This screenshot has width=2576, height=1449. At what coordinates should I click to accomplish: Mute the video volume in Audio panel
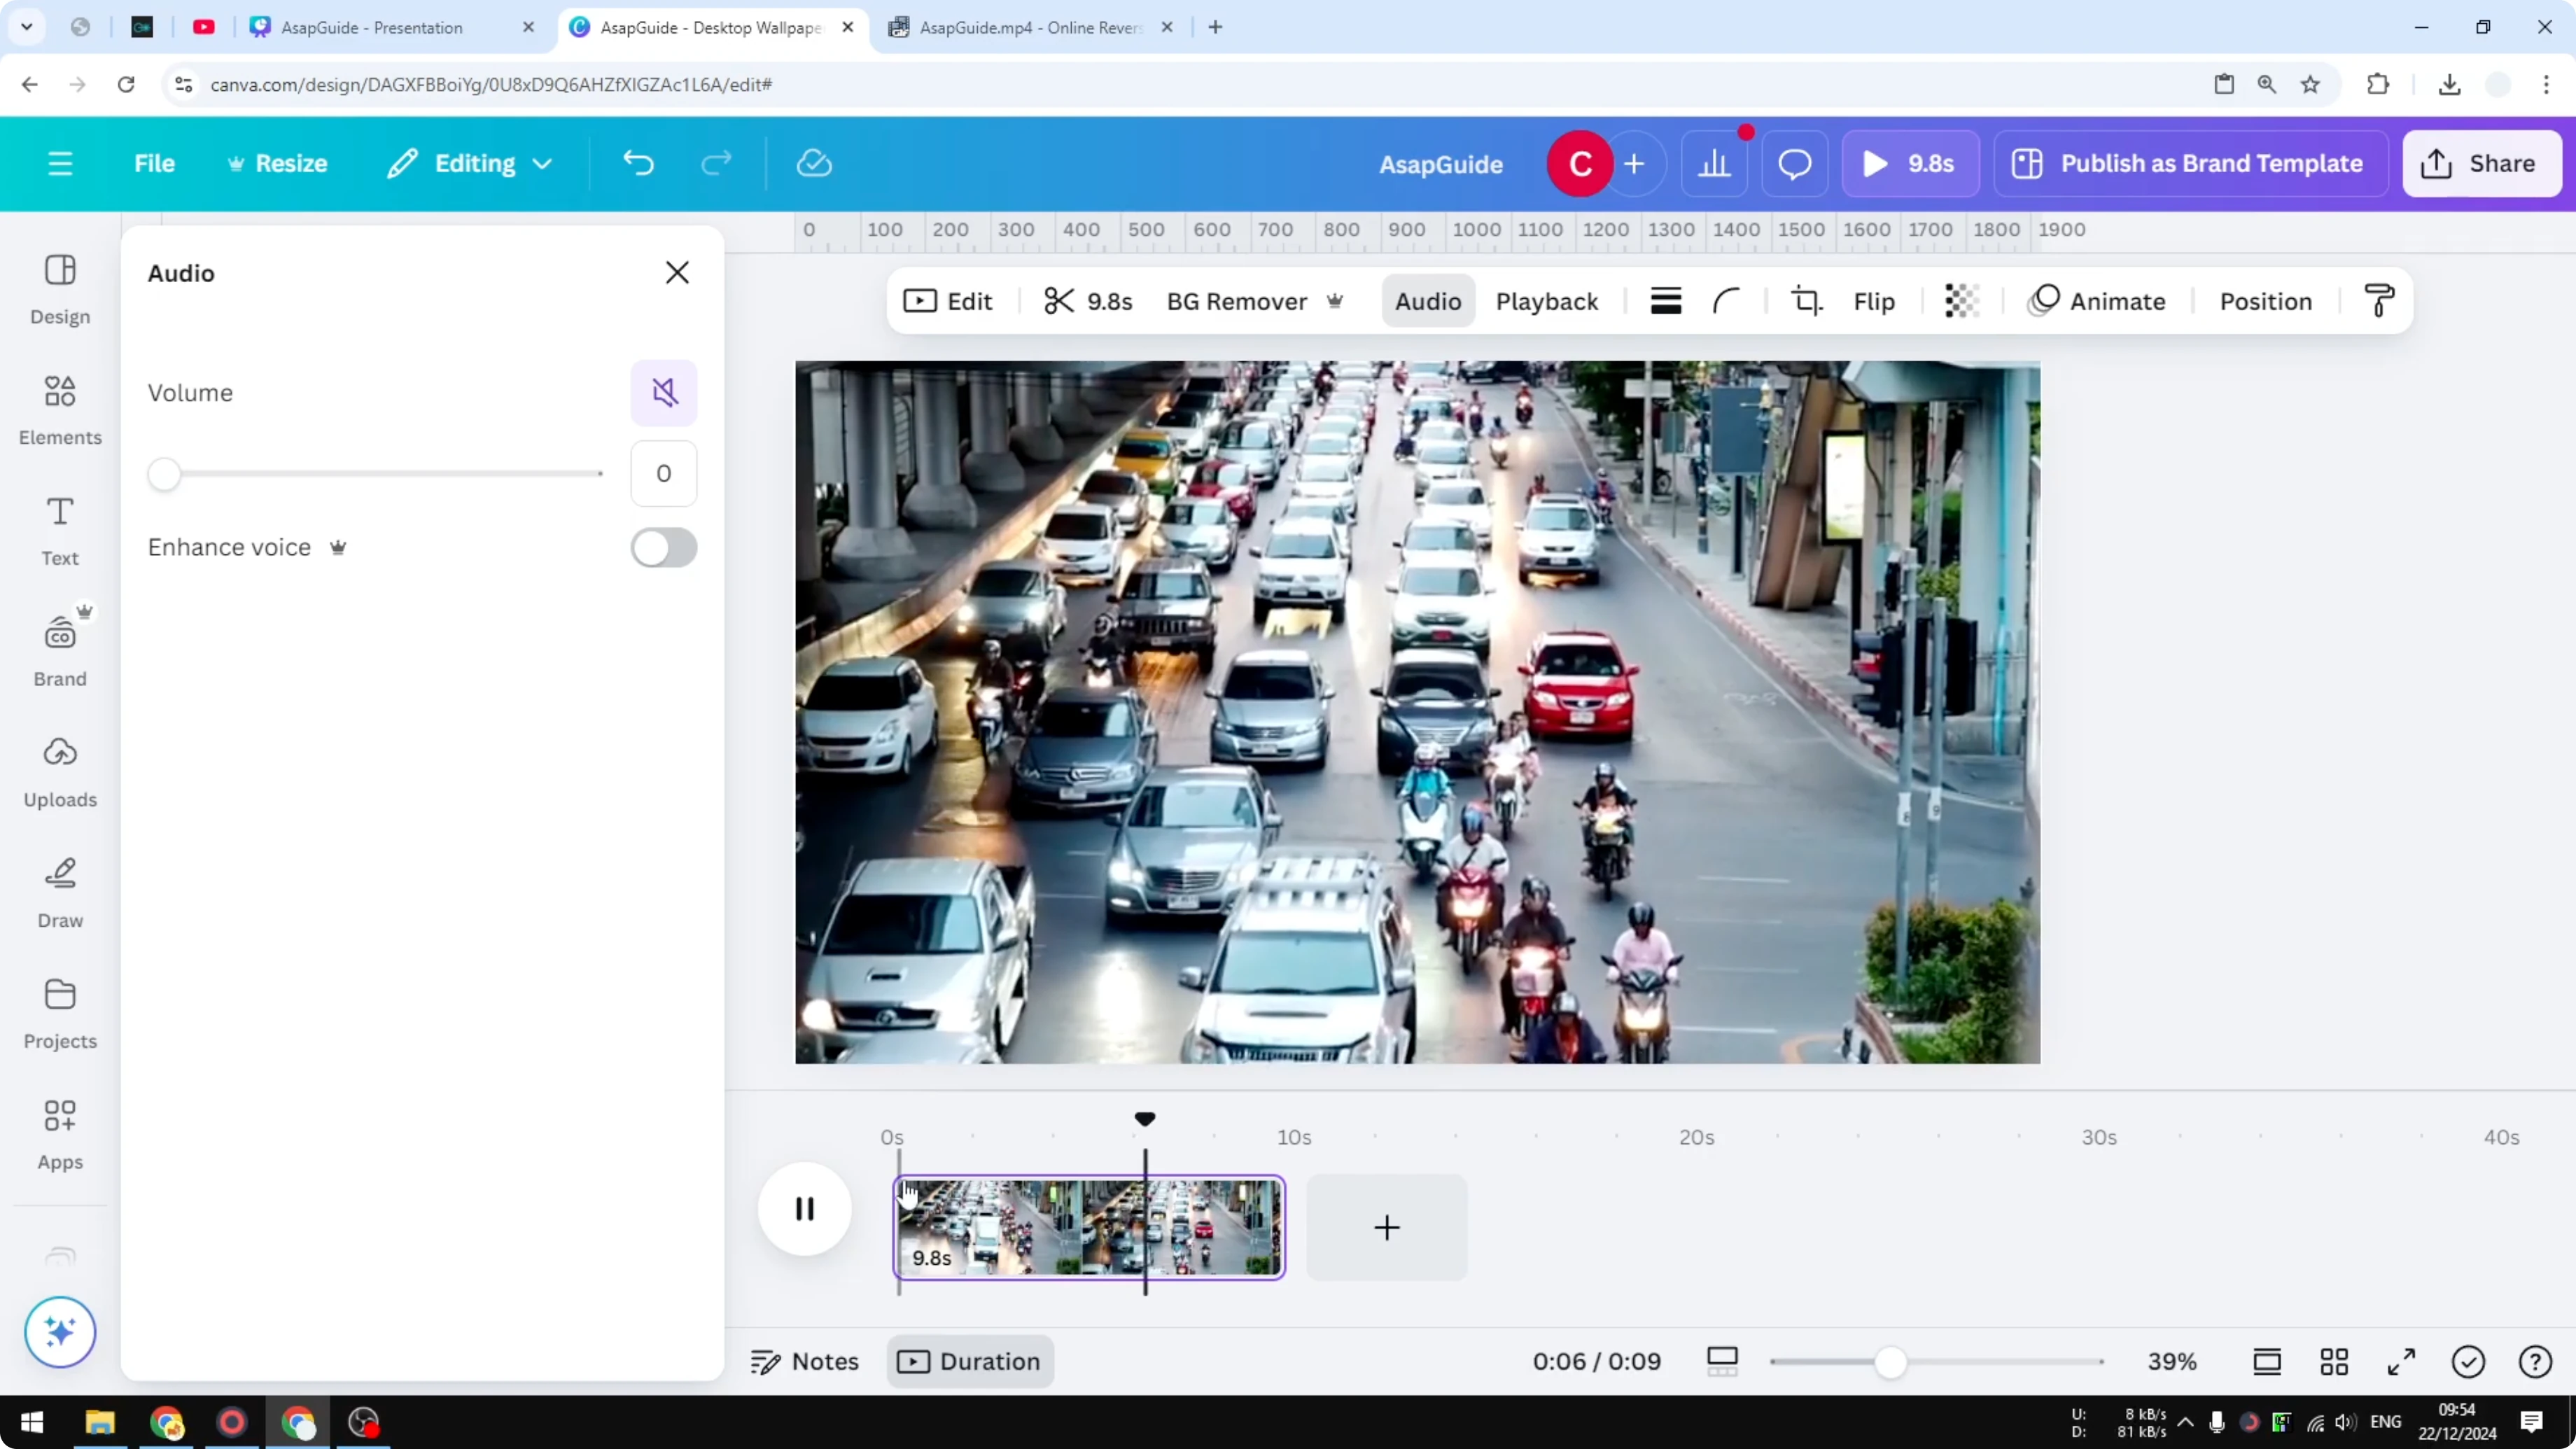point(664,392)
